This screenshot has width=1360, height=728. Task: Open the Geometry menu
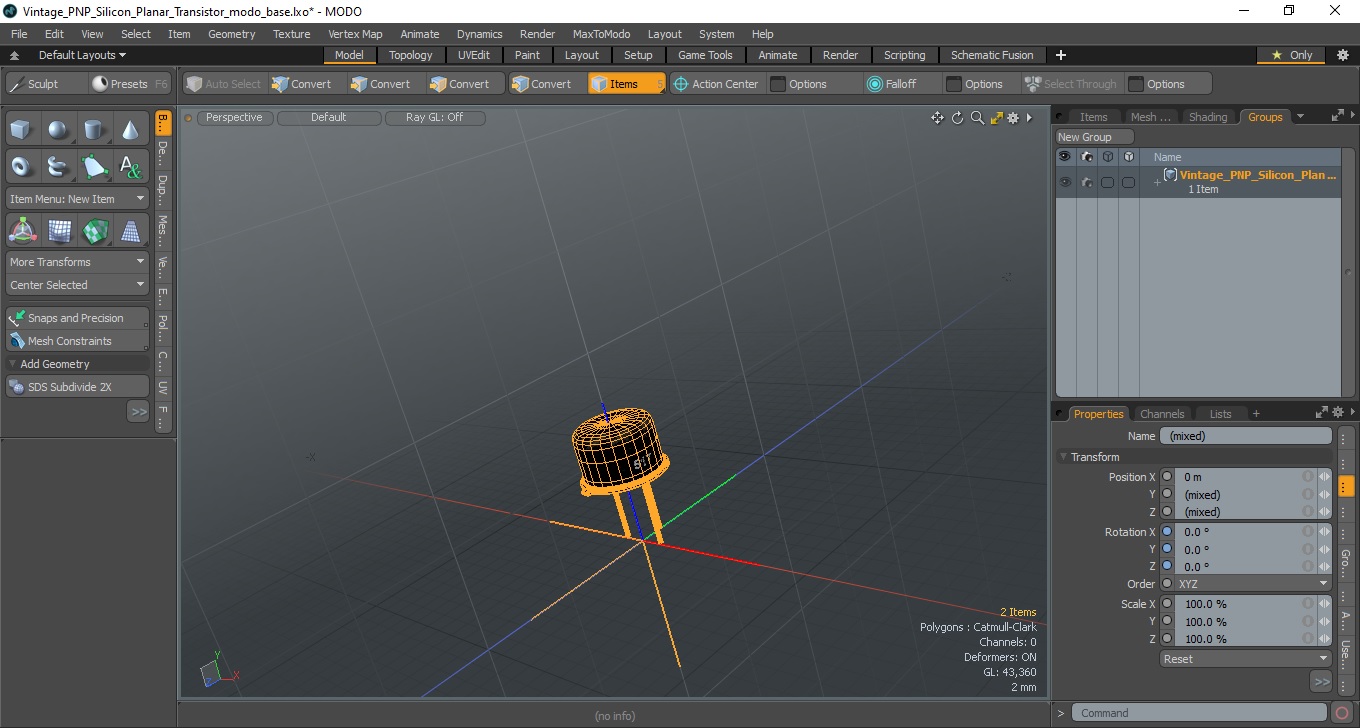pos(232,34)
